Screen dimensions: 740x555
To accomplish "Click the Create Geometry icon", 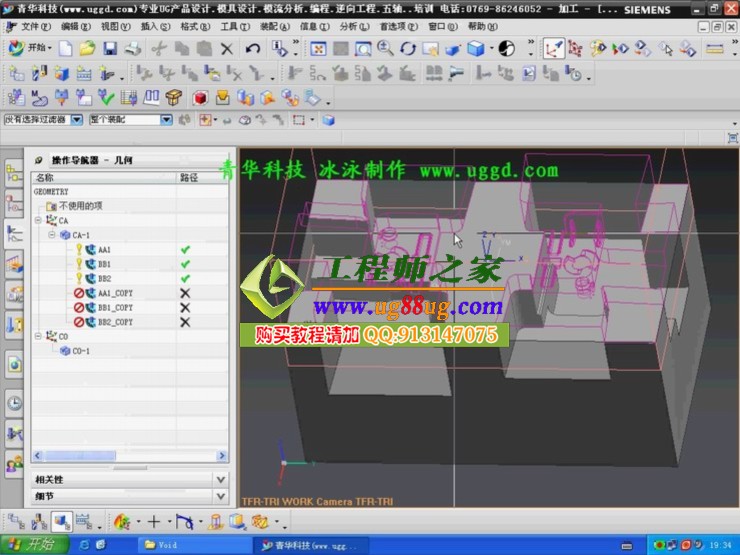I will pyautogui.click(x=61, y=74).
